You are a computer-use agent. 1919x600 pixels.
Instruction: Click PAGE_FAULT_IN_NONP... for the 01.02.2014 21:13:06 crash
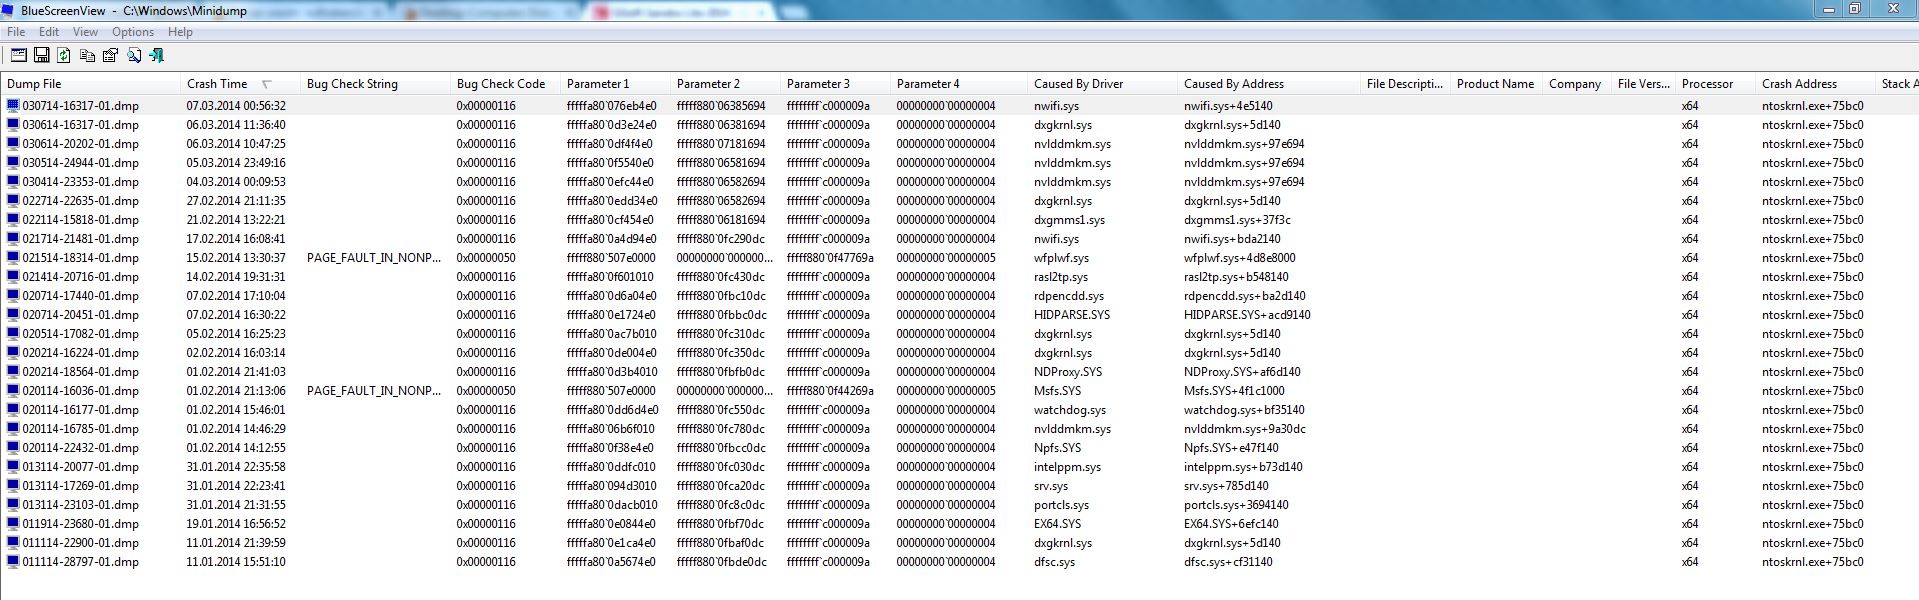click(x=374, y=390)
